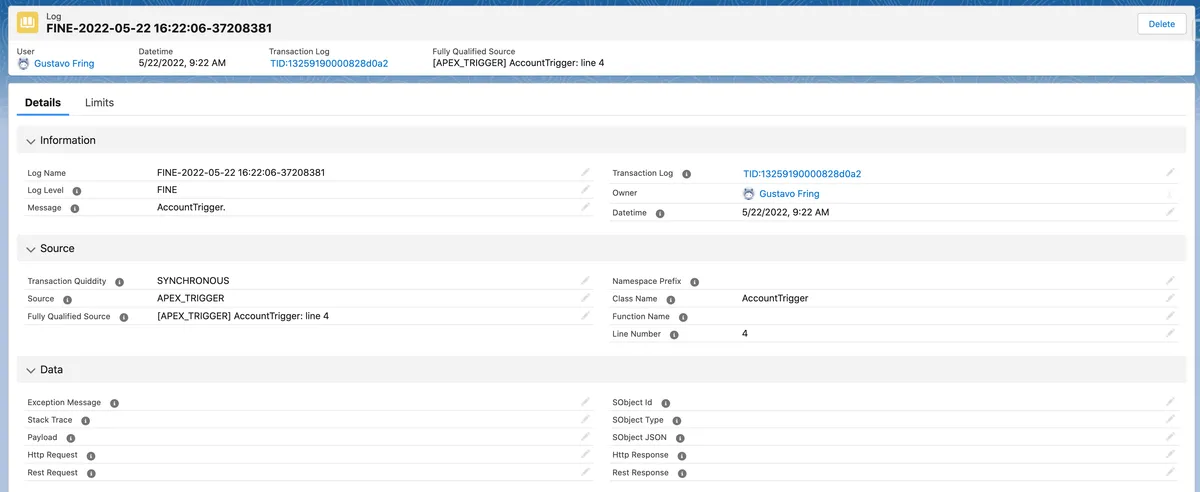Edit the Rest Request pencil icon
Screen dimensions: 1200x492
click(x=586, y=472)
